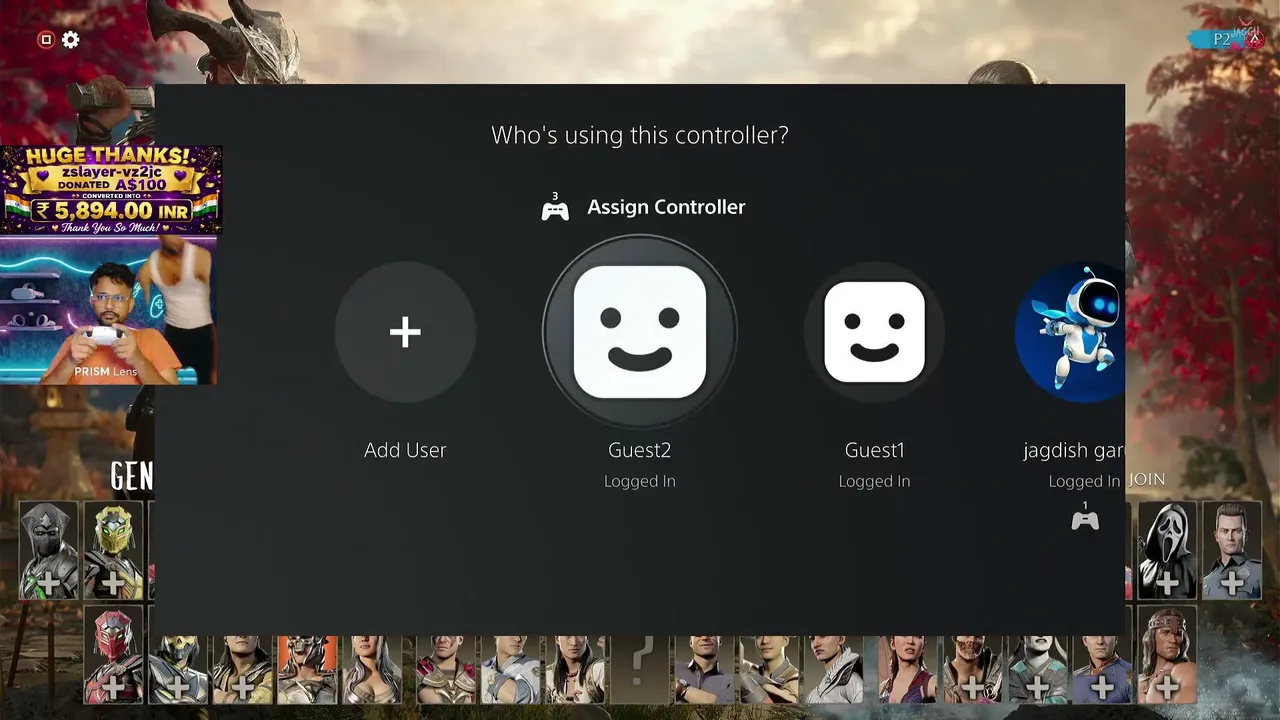This screenshot has width=1280, height=720.
Task: Select the silver-haired Sindel portrait
Action: click(x=372, y=668)
